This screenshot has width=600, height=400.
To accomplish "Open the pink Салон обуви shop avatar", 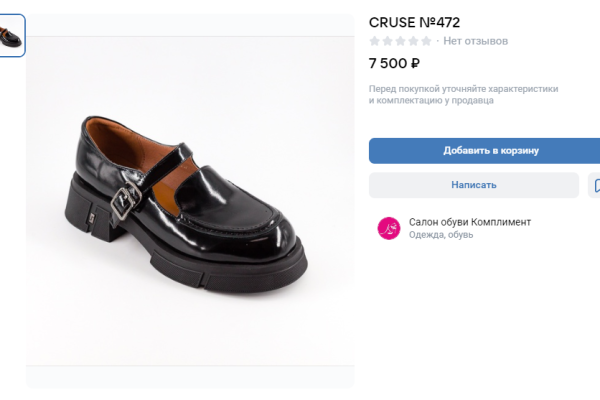I will pyautogui.click(x=388, y=228).
